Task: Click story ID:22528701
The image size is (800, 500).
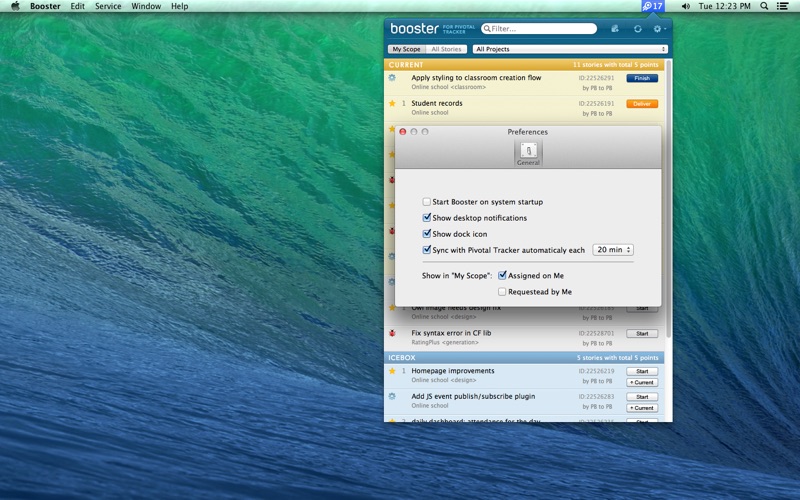Action: coord(596,333)
